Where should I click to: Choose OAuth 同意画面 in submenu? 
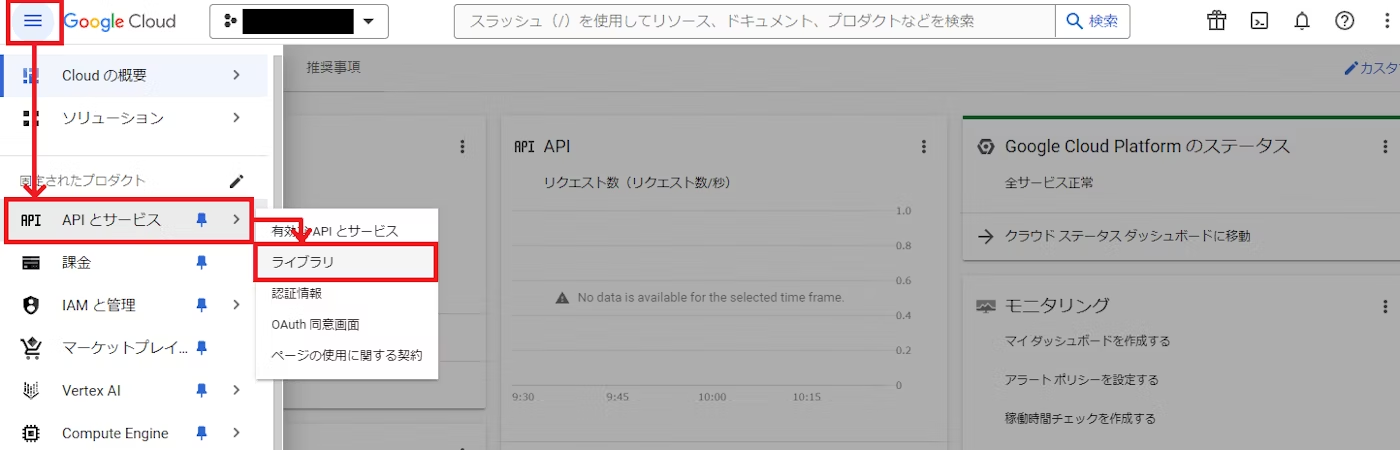347,324
